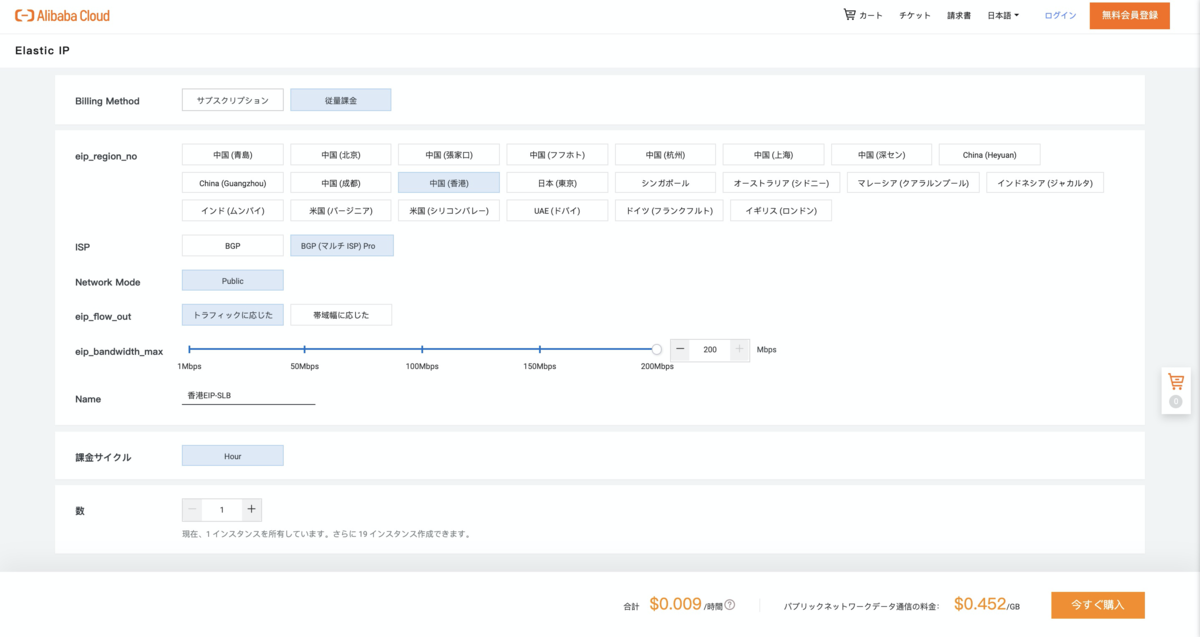Open 請求書 in top navigation

959,16
